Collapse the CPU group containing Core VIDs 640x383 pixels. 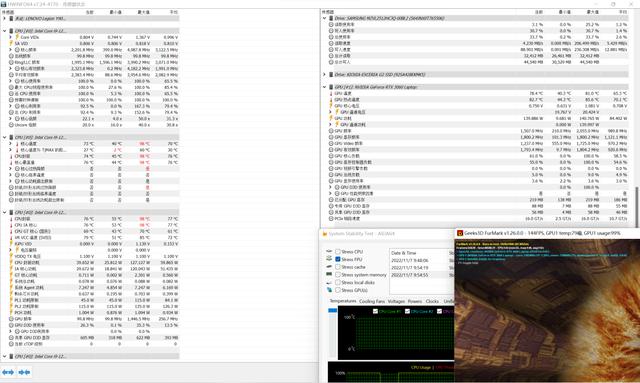(4, 31)
